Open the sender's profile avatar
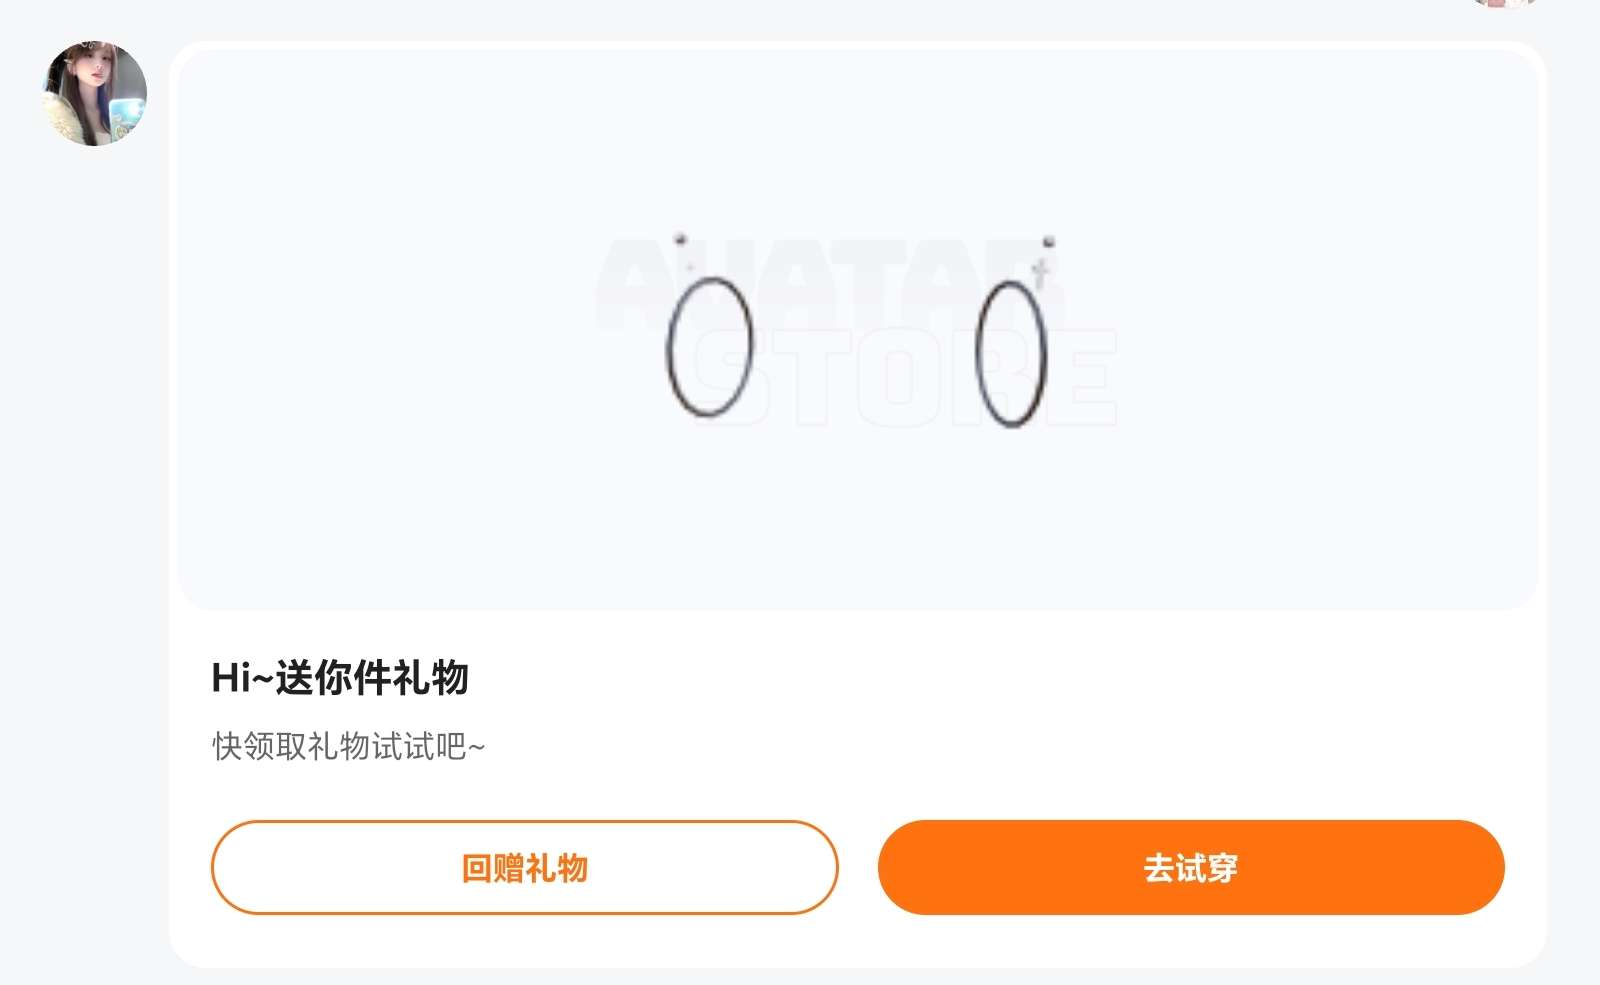This screenshot has width=1600, height=985. 95,93
